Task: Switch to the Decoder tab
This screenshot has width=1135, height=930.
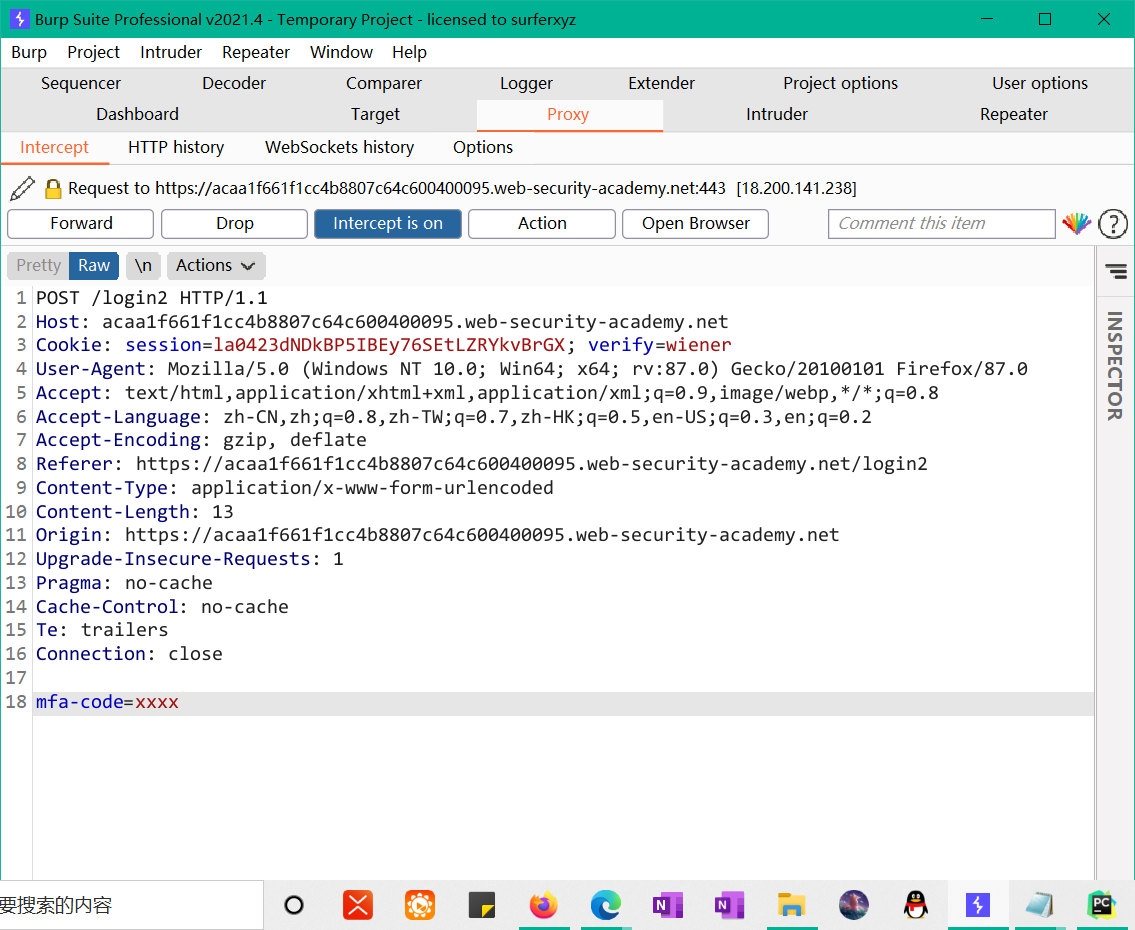Action: [x=234, y=83]
